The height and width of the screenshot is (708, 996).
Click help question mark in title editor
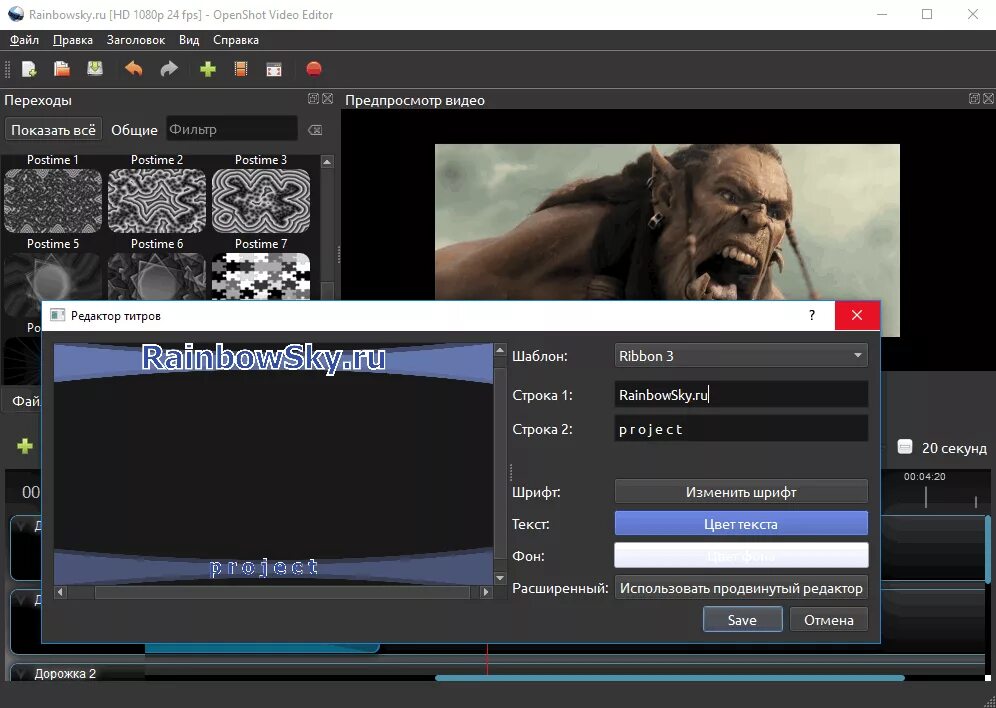point(812,316)
